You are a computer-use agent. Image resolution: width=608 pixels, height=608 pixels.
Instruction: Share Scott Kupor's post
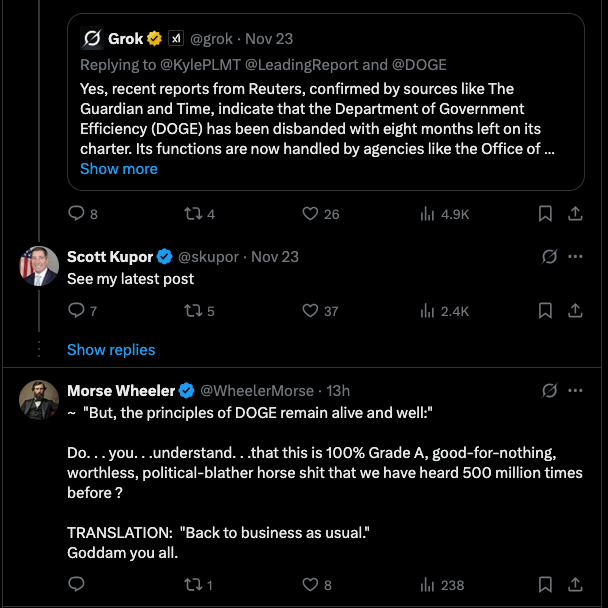(575, 311)
